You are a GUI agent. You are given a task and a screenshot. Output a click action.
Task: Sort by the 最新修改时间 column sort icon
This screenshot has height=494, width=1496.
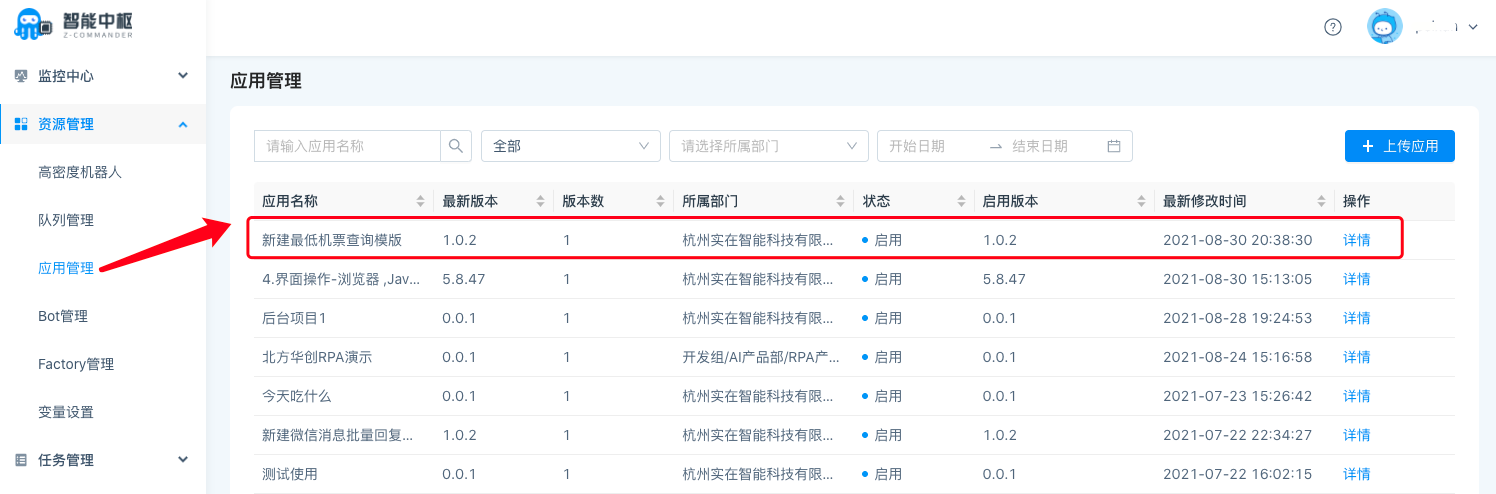click(x=1321, y=201)
